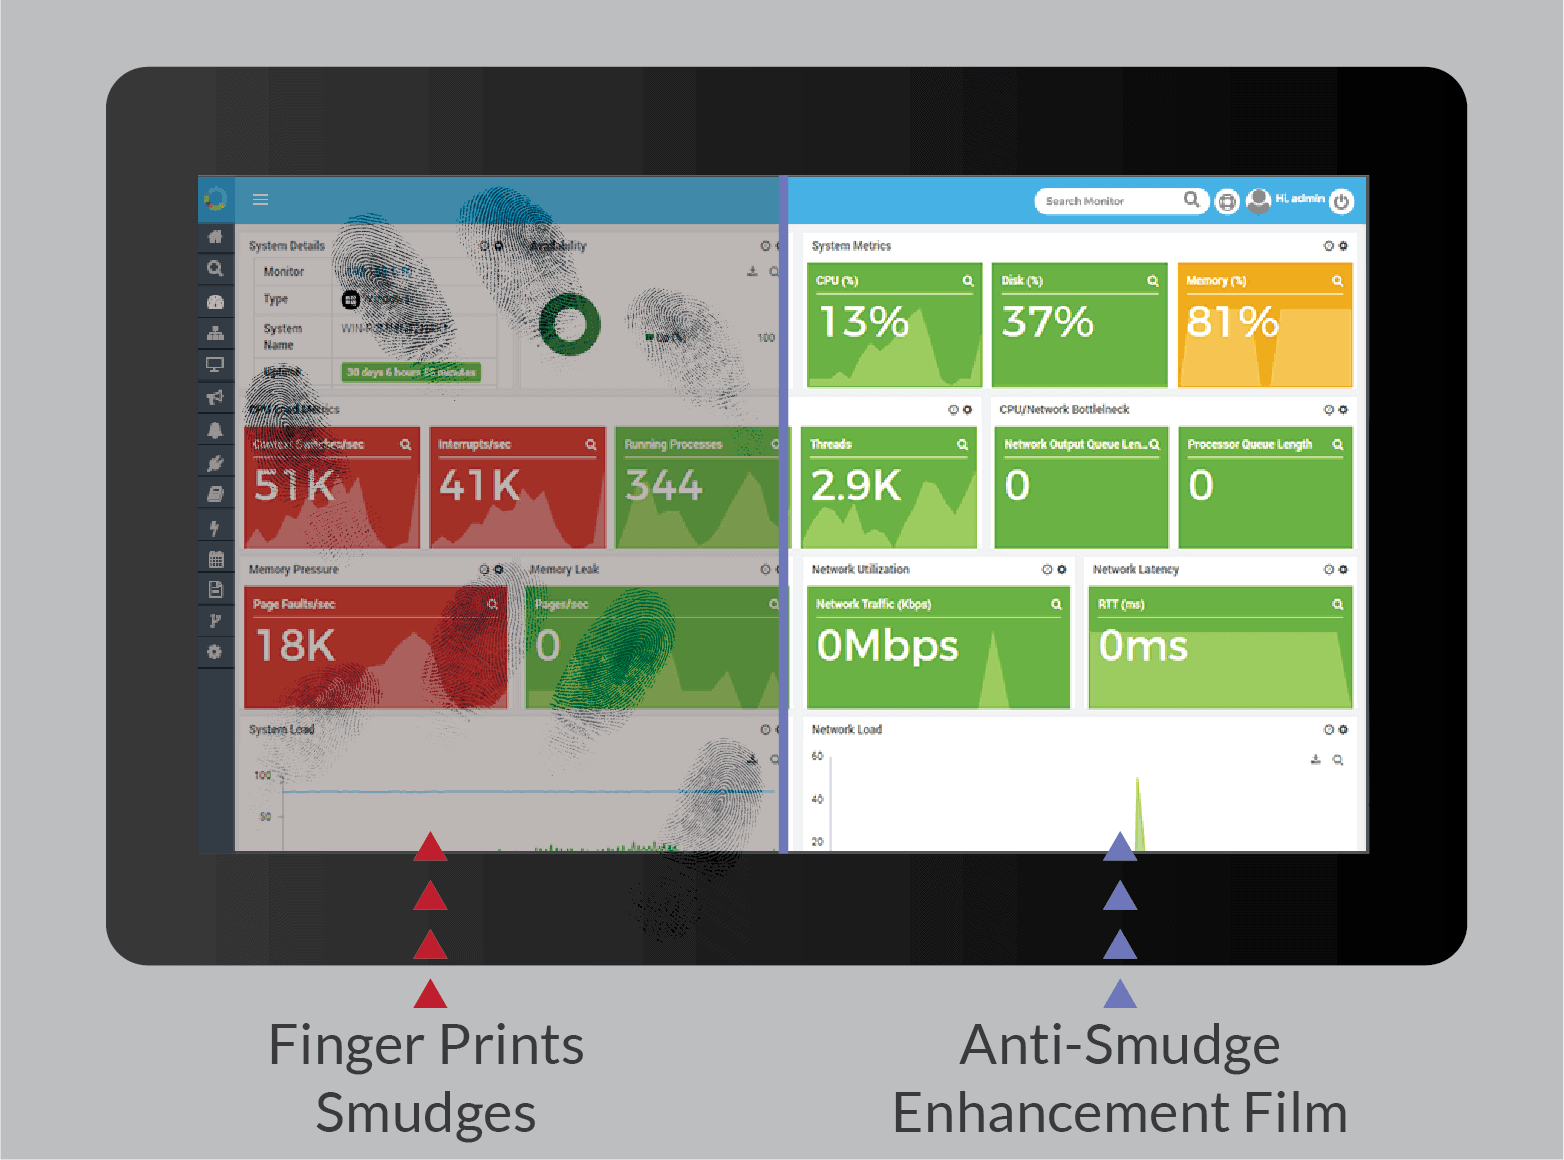
Task: Click the Memory 81% metric tile
Action: (x=1265, y=325)
